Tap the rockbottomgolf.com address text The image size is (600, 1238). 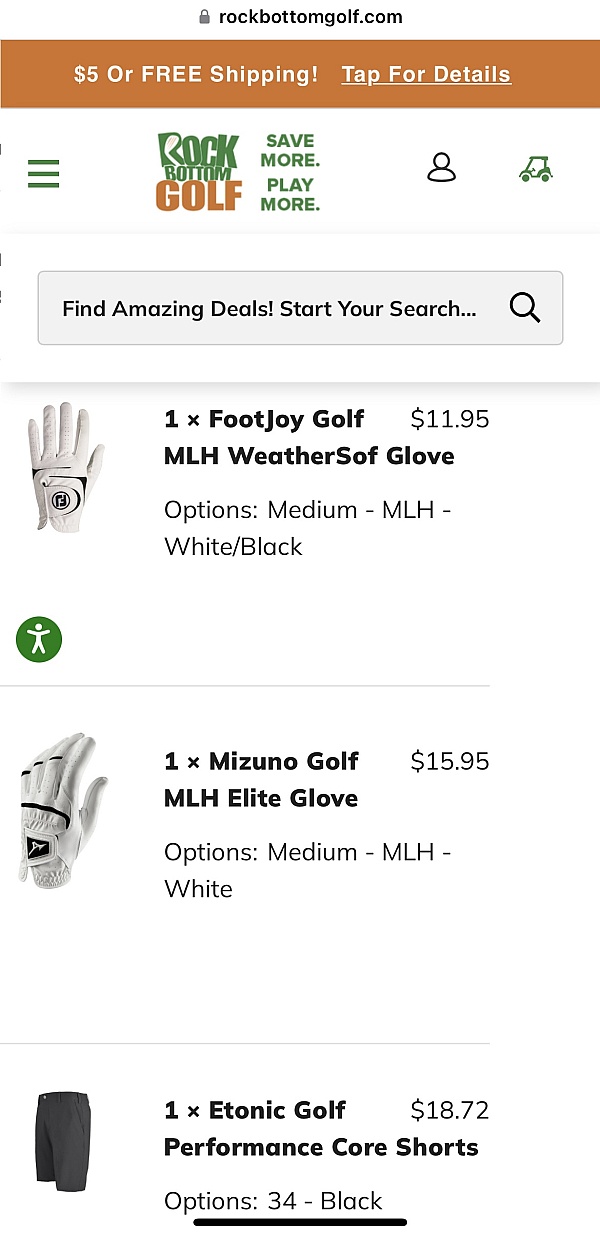pyautogui.click(x=310, y=17)
